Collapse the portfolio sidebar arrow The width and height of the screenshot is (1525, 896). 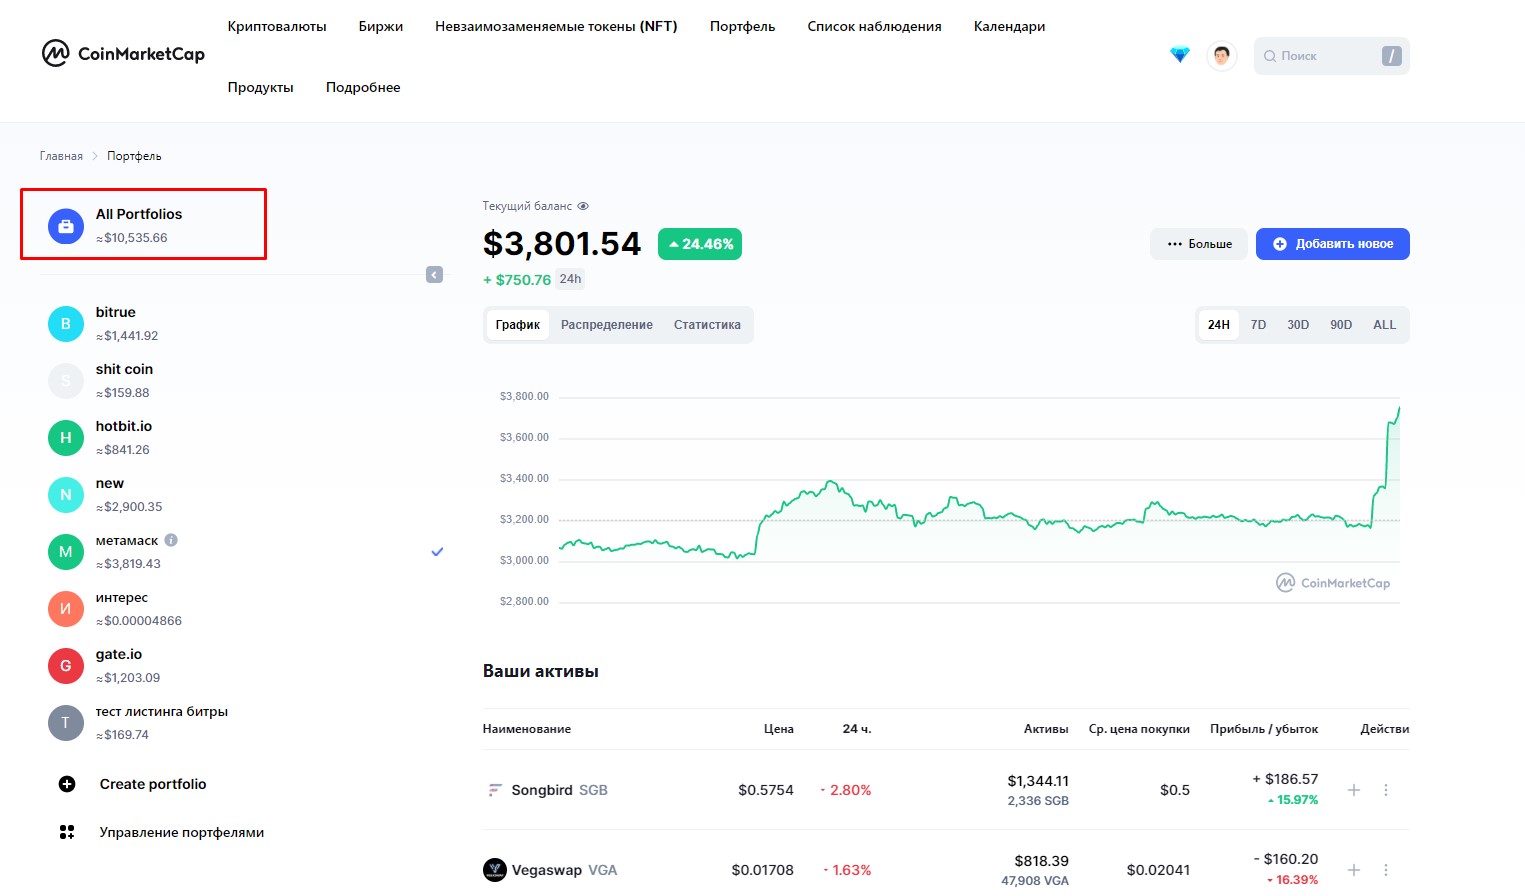[434, 275]
